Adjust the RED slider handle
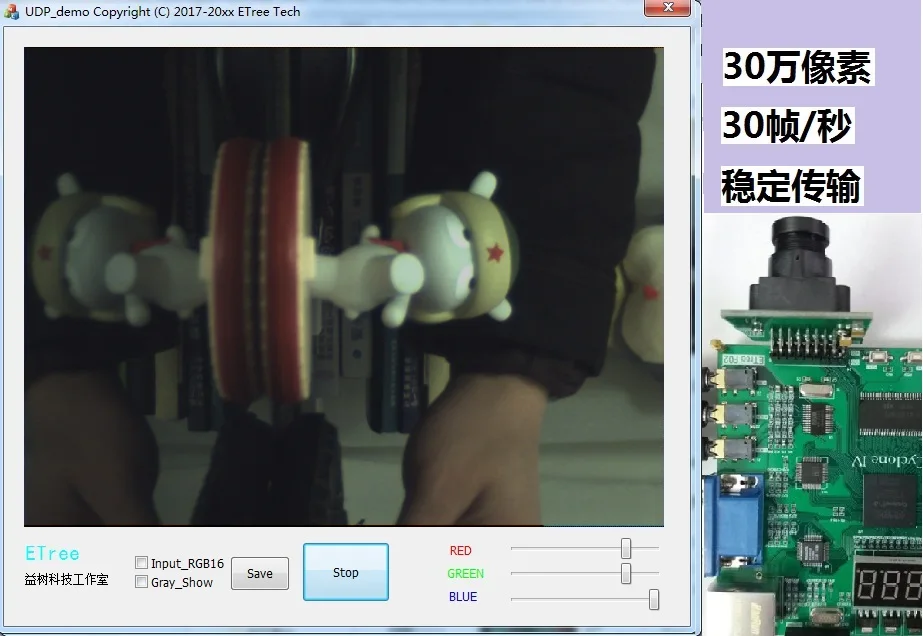Image resolution: width=923 pixels, height=636 pixels. coord(626,548)
